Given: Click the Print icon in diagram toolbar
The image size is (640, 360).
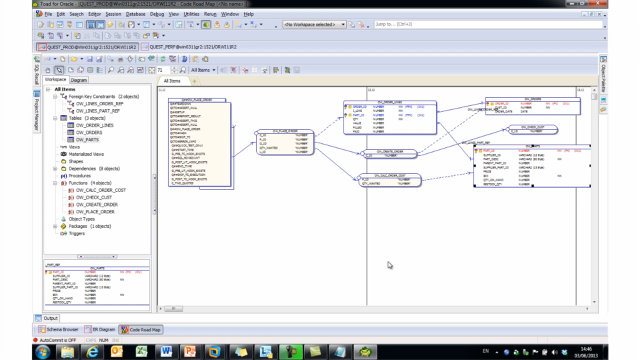Looking at the screenshot, I should [120, 59].
